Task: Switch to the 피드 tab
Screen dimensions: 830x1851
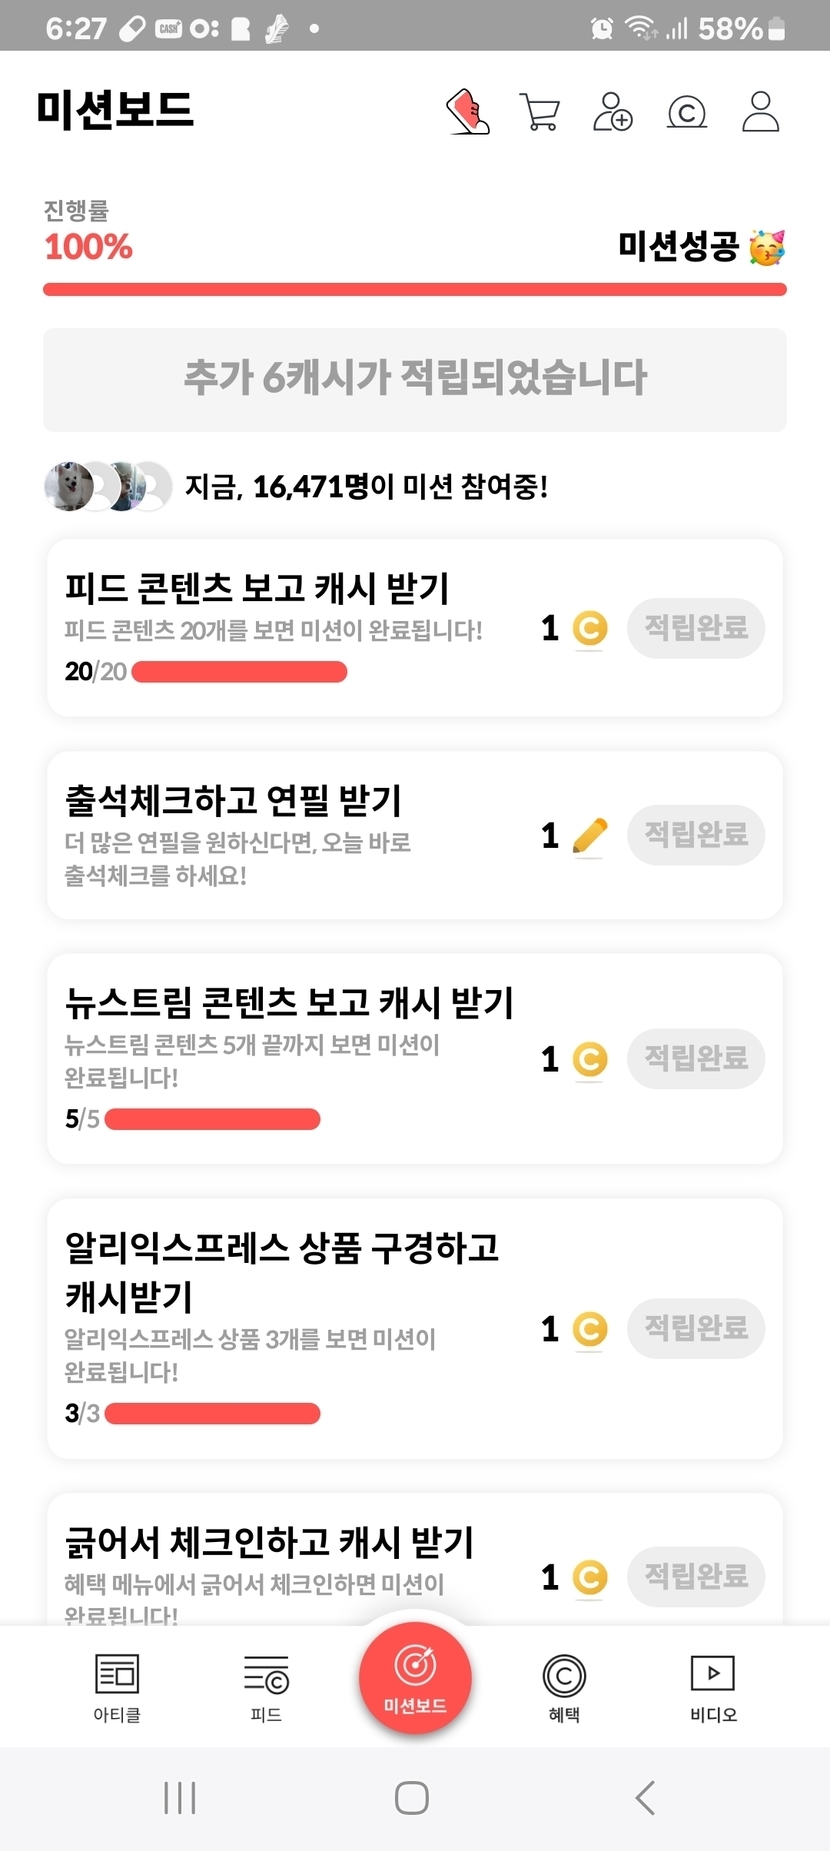Action: click(266, 1687)
